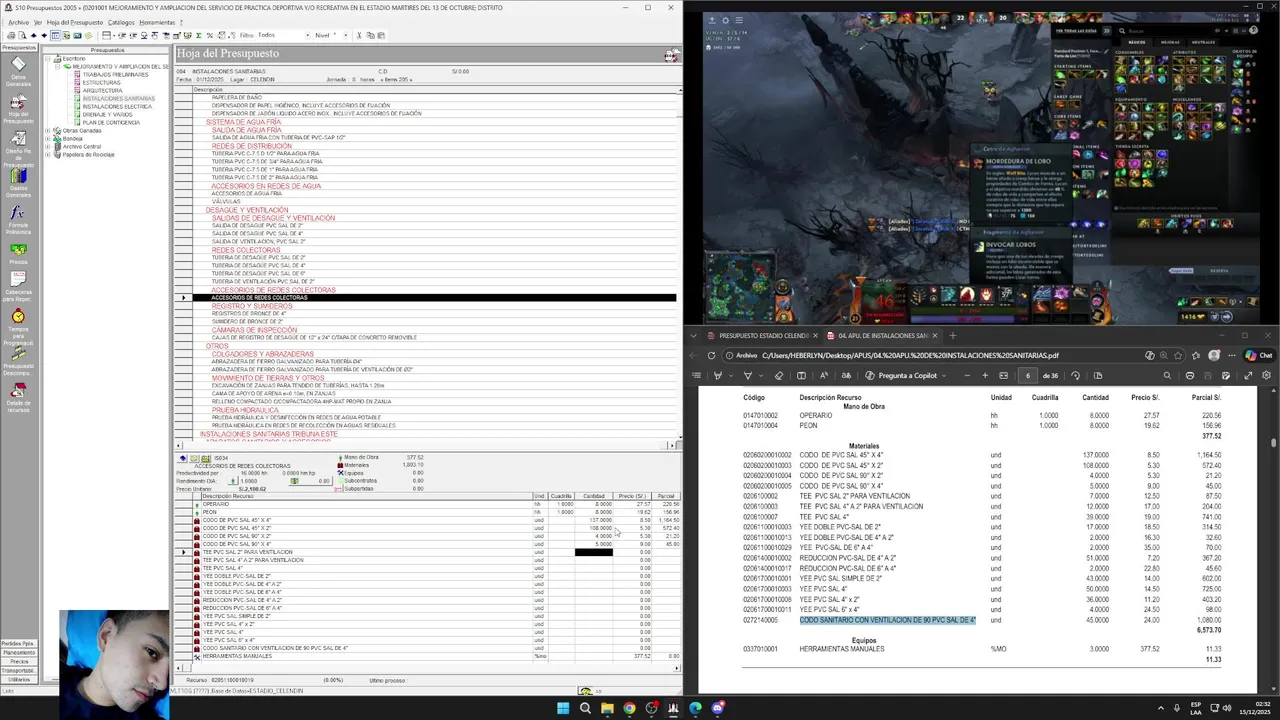Select ARQUITECTURA in the budget tree
The image size is (1280, 720).
coord(103,90)
